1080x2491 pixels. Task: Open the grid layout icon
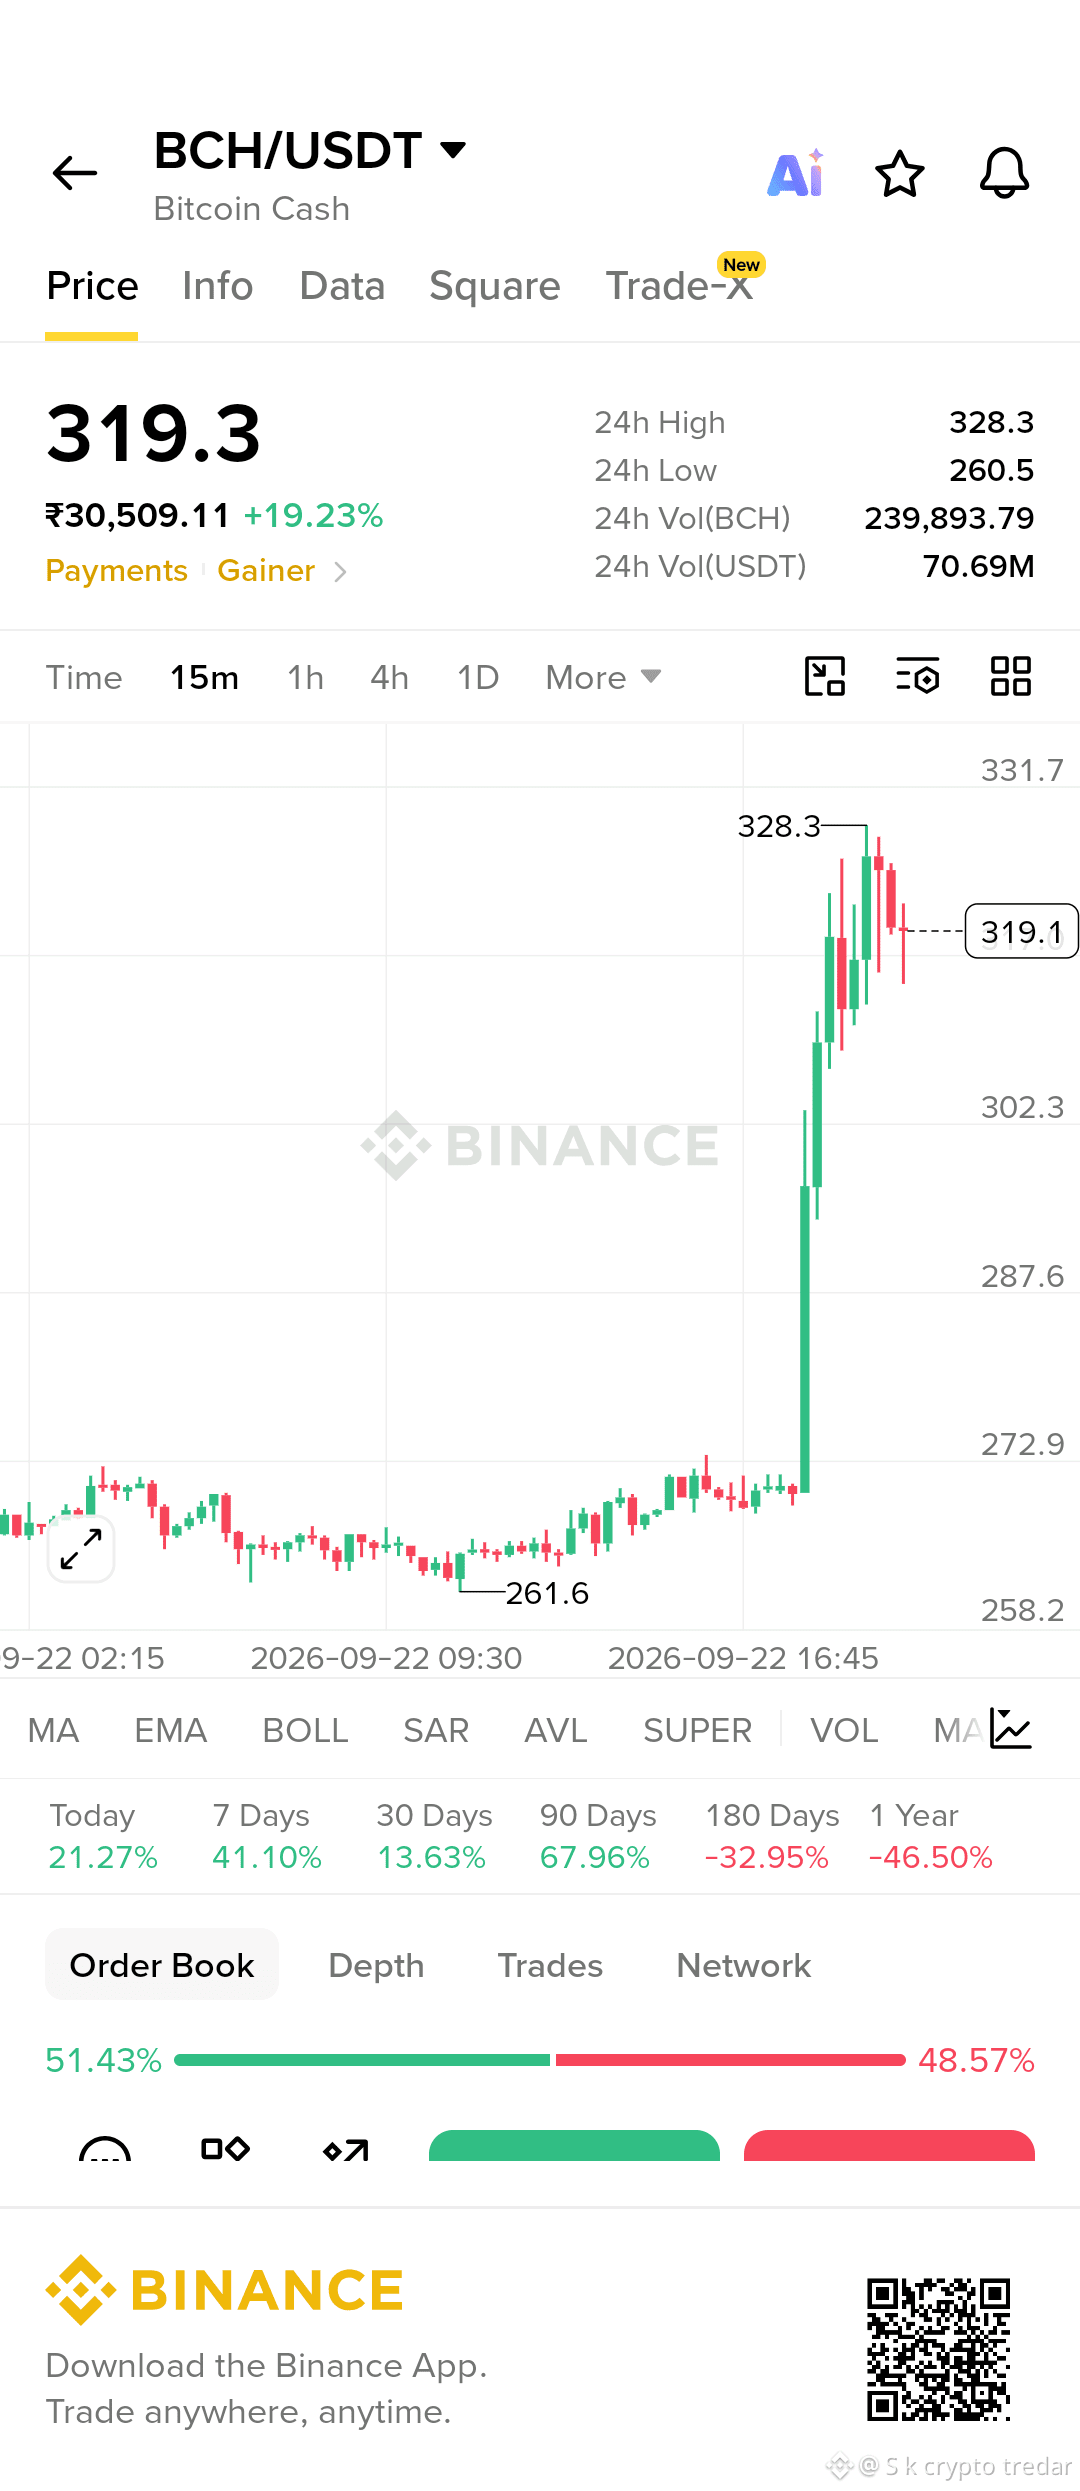(1010, 677)
